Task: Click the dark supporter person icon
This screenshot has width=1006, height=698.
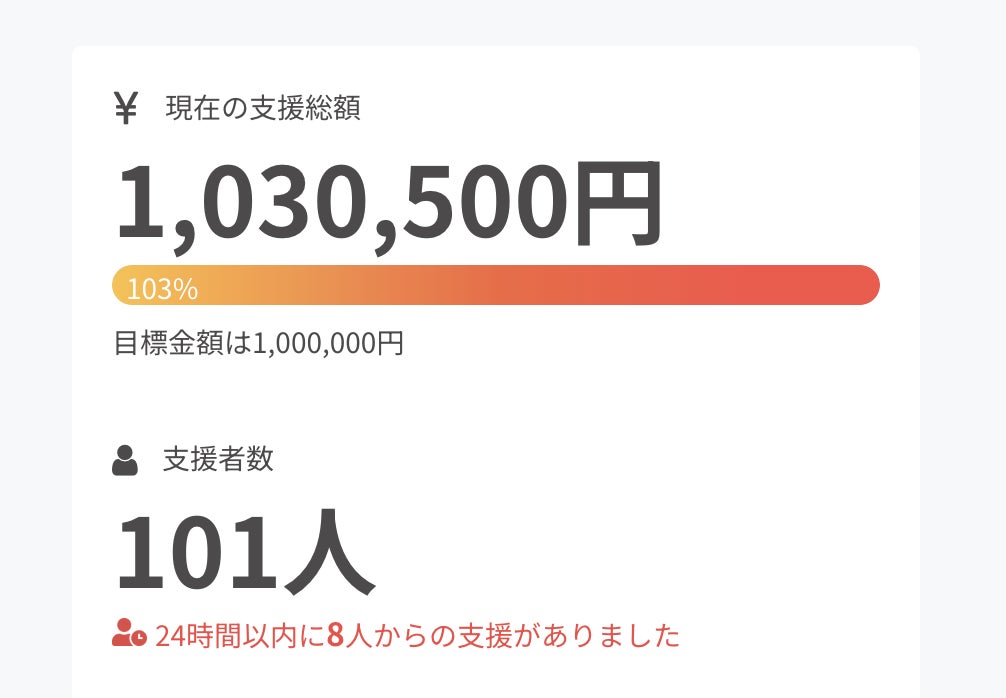Action: pyautogui.click(x=125, y=461)
